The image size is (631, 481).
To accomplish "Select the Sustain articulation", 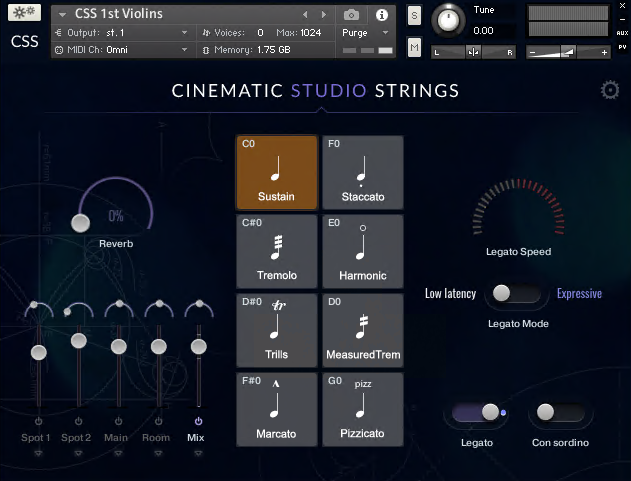I will point(277,172).
